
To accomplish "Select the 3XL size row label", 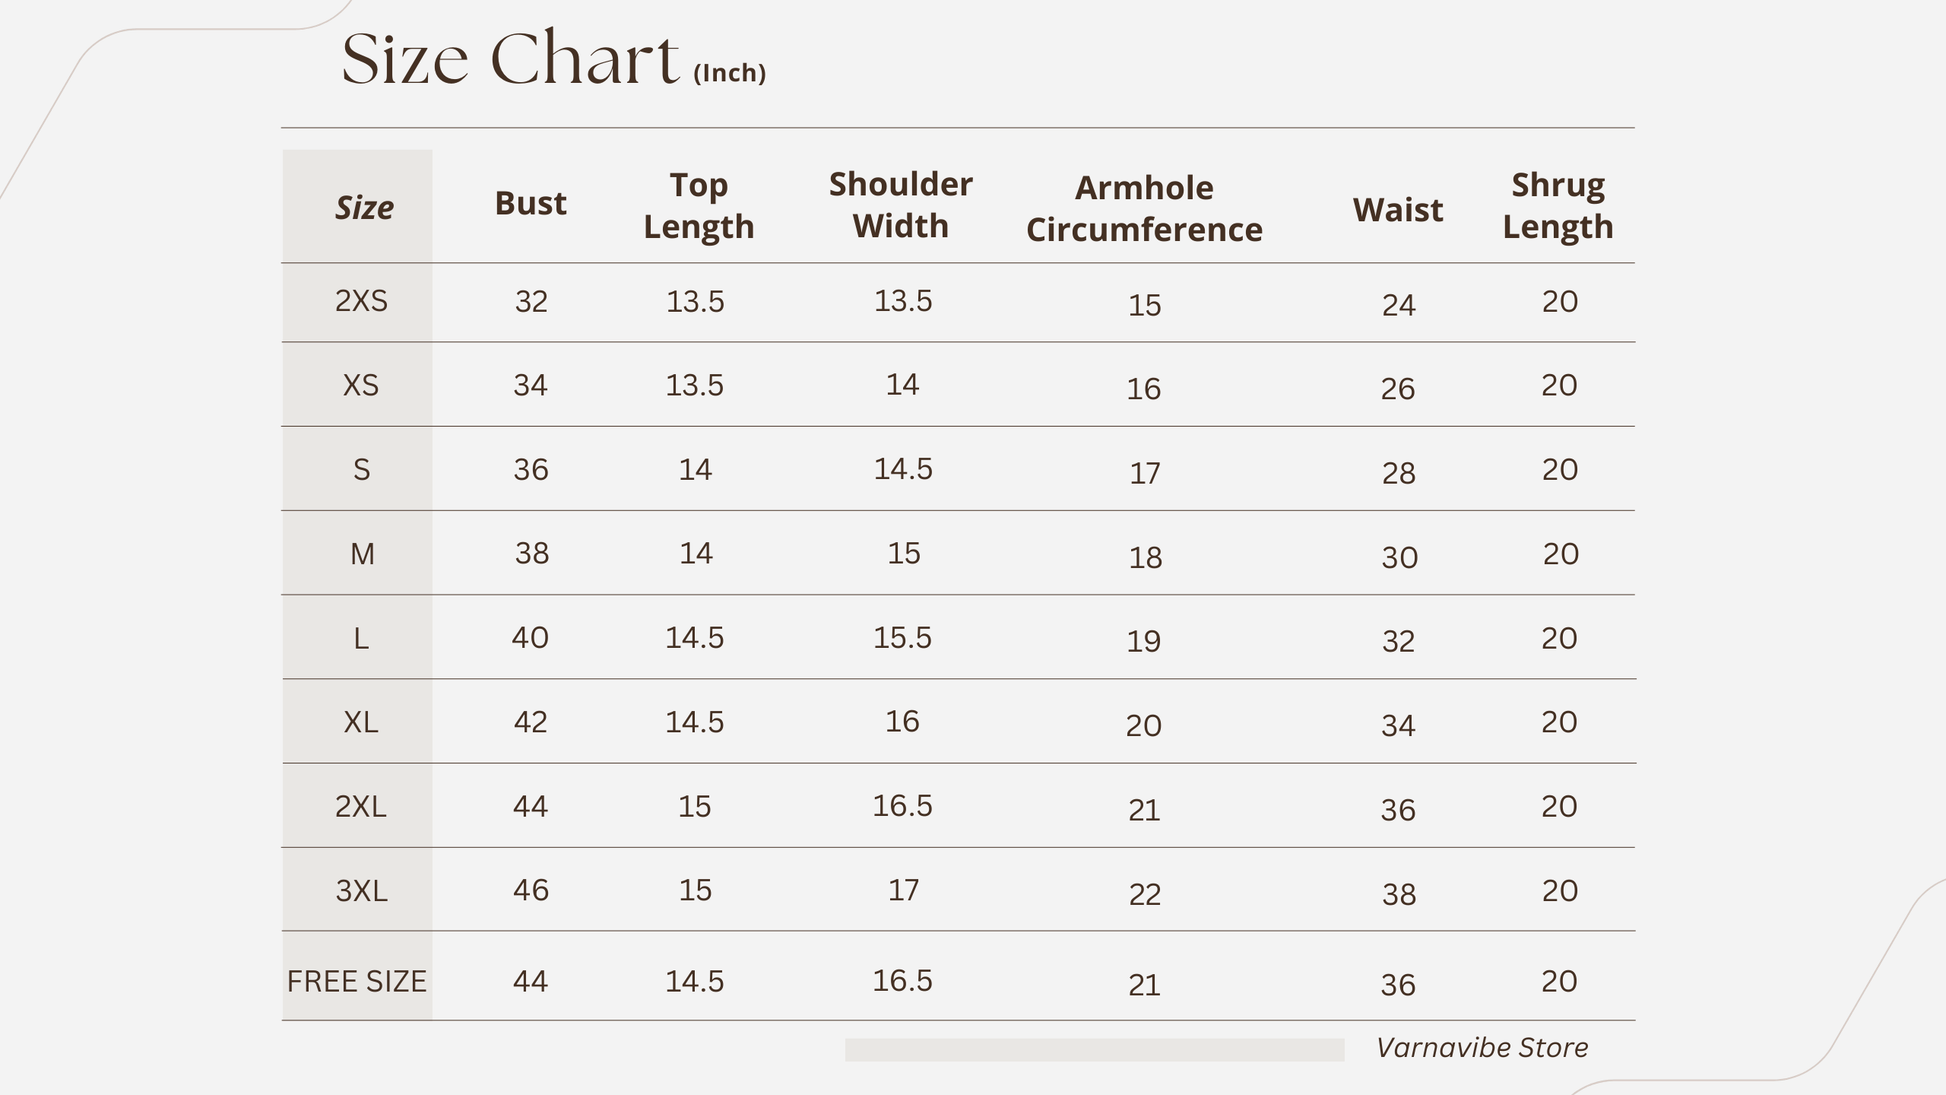I will pos(361,891).
